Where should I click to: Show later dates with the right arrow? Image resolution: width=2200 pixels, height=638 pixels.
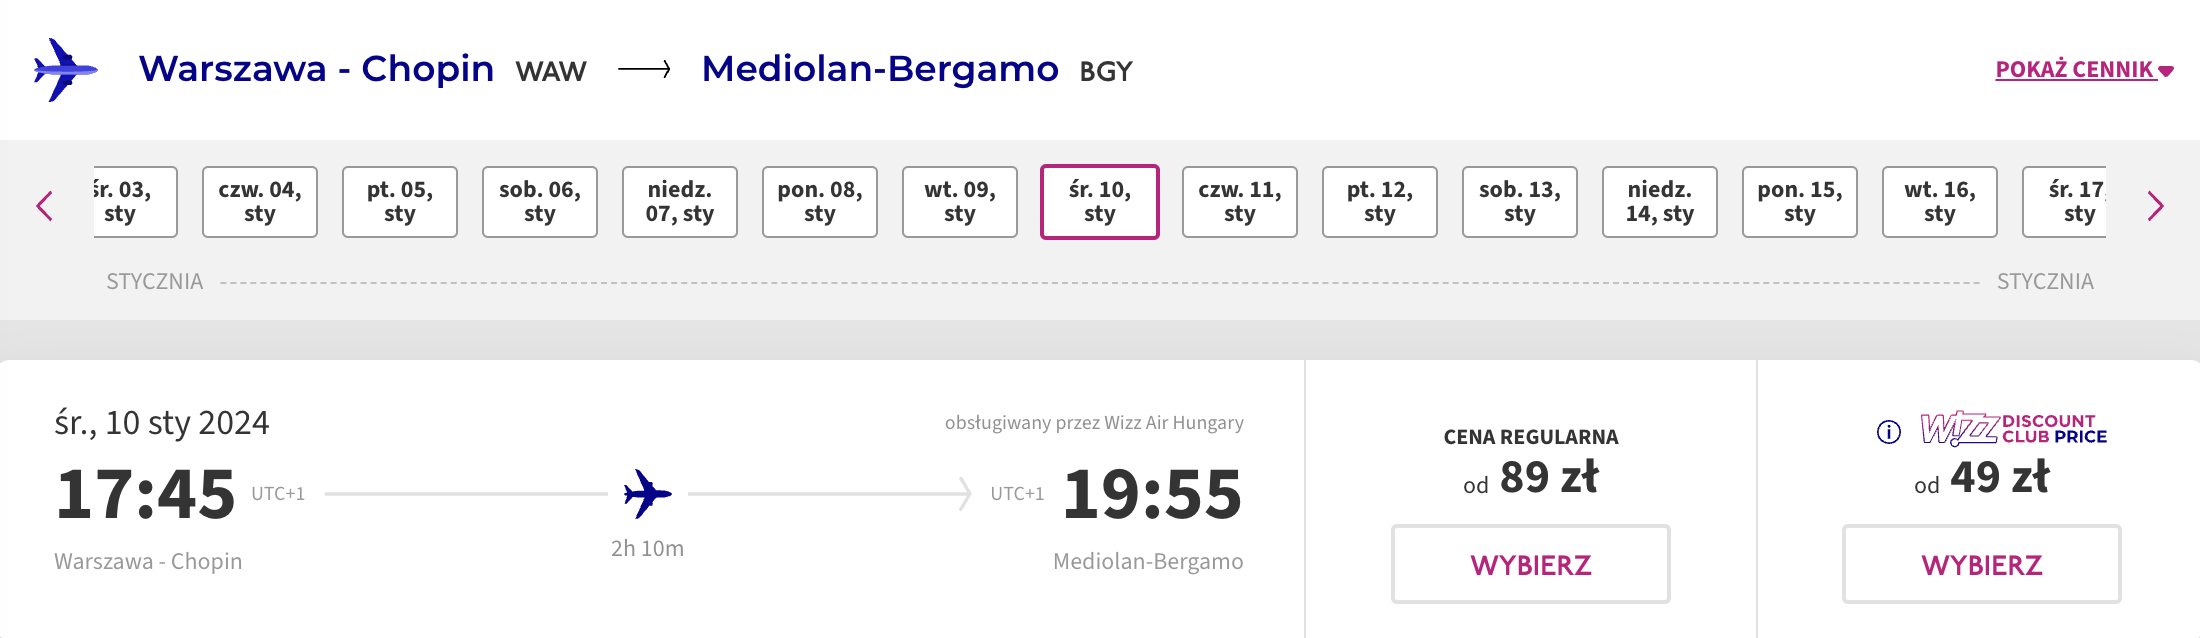[x=2155, y=207]
